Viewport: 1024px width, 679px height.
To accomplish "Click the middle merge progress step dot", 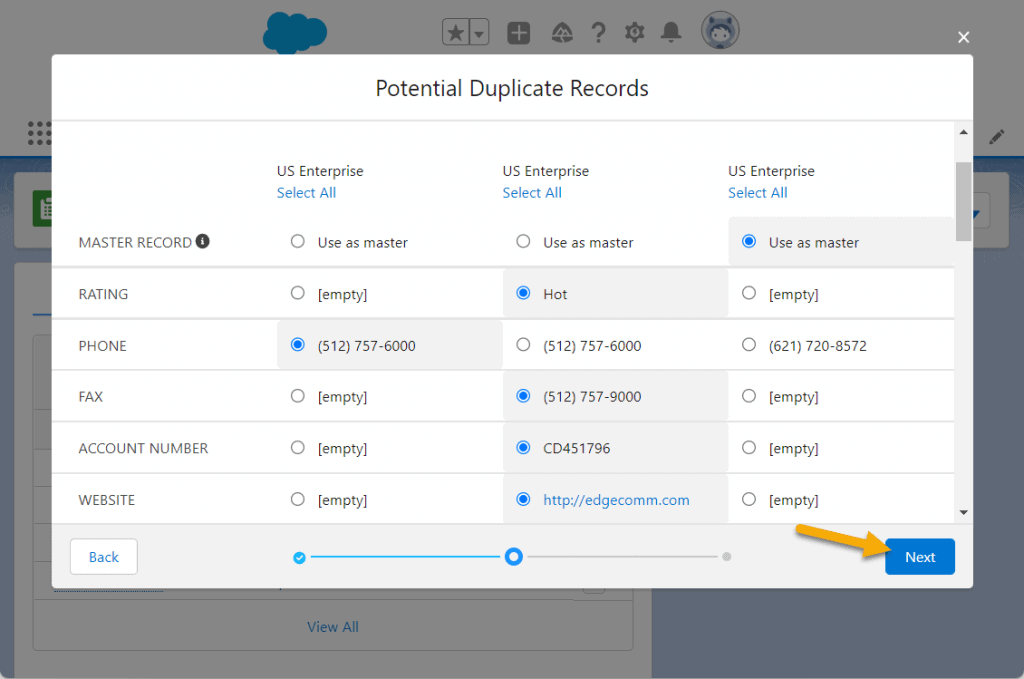I will click(513, 556).
